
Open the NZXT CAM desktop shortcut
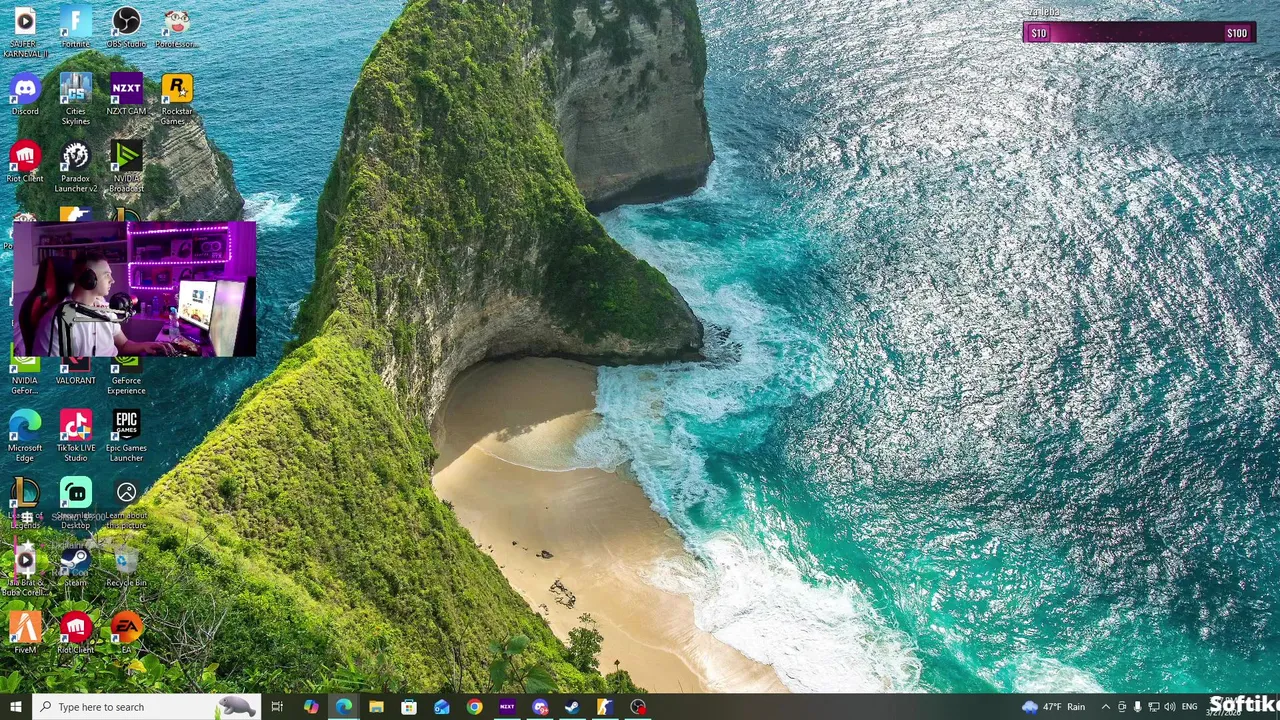point(126,95)
